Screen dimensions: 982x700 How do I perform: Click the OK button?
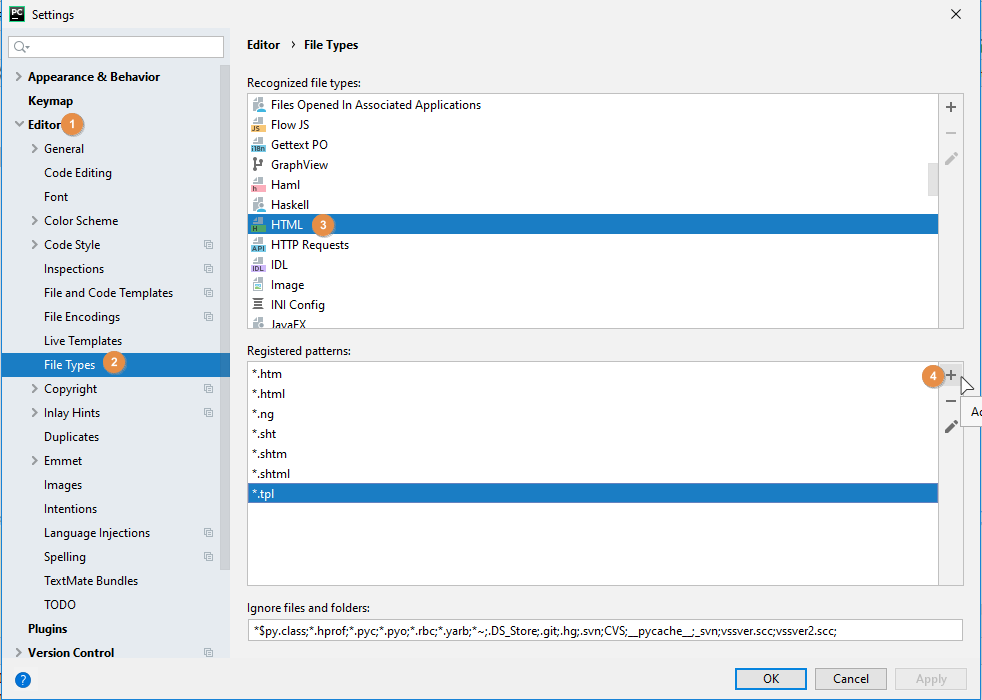click(771, 679)
